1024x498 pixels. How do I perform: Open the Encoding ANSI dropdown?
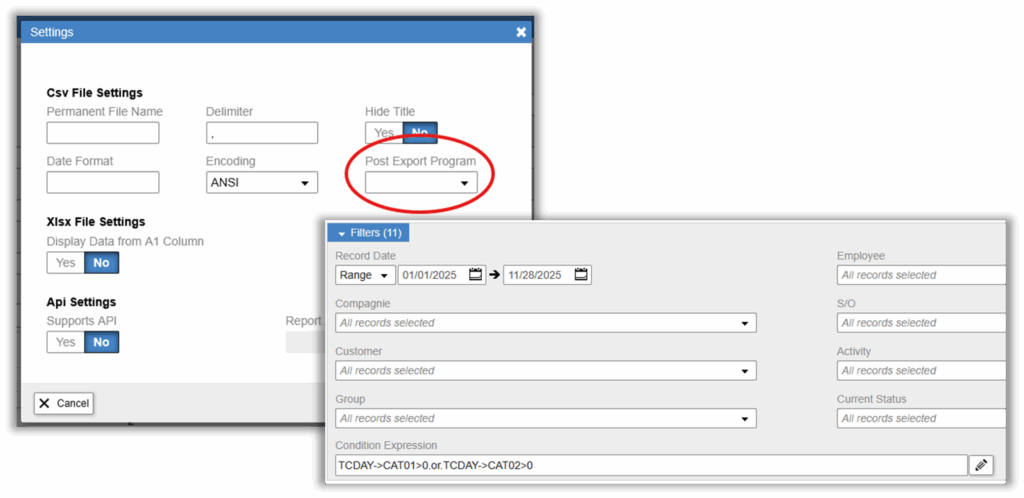(261, 183)
